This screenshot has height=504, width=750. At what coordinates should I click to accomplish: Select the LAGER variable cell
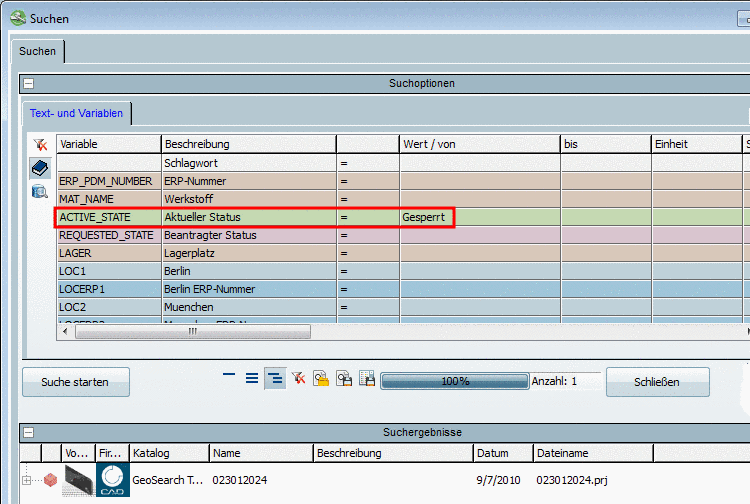[109, 253]
